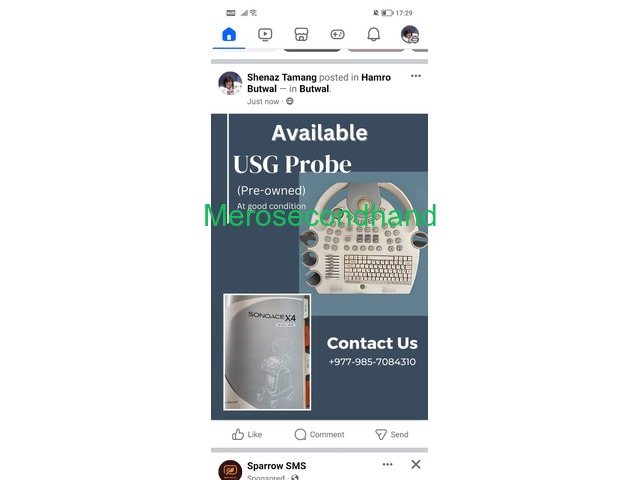Open the Marketplace icon
640x480 pixels.
click(x=301, y=34)
